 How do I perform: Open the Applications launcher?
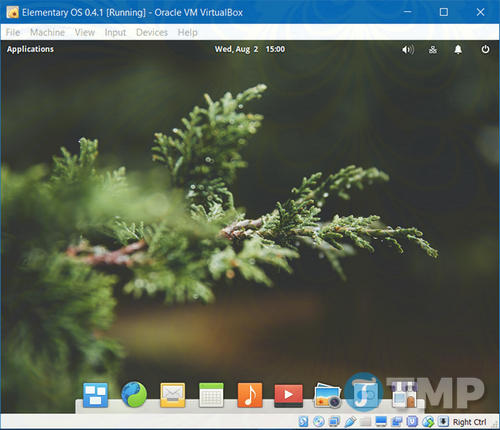(x=30, y=49)
